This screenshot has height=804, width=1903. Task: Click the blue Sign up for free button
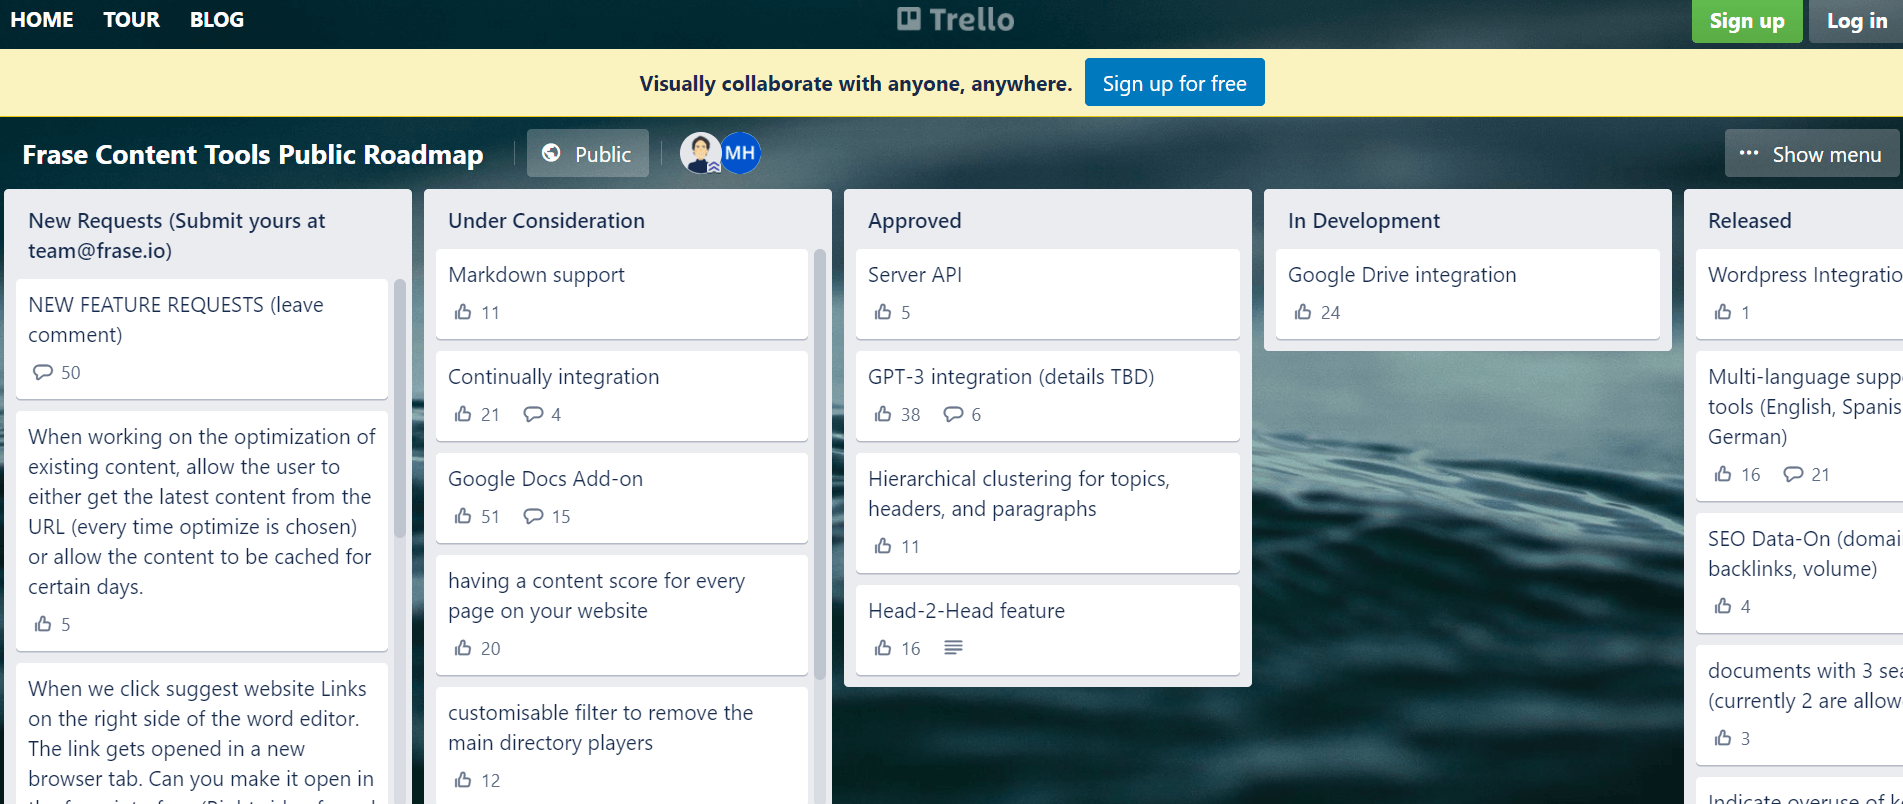(1175, 83)
